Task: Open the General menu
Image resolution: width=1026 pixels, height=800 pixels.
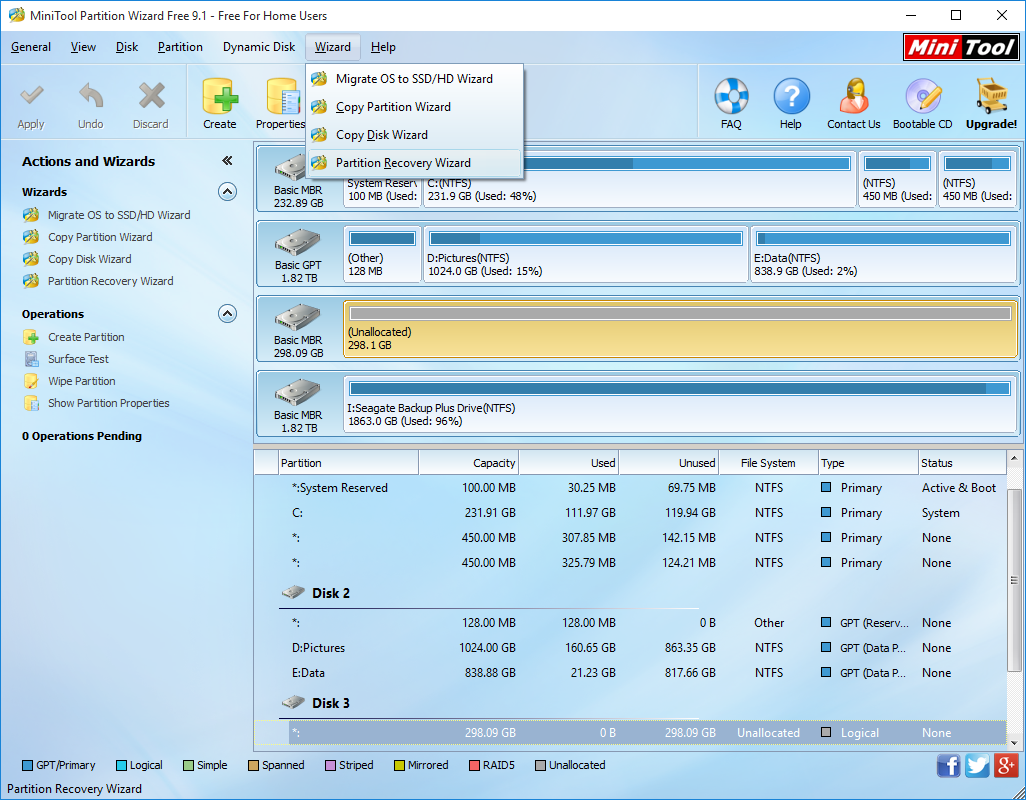Action: (x=31, y=47)
